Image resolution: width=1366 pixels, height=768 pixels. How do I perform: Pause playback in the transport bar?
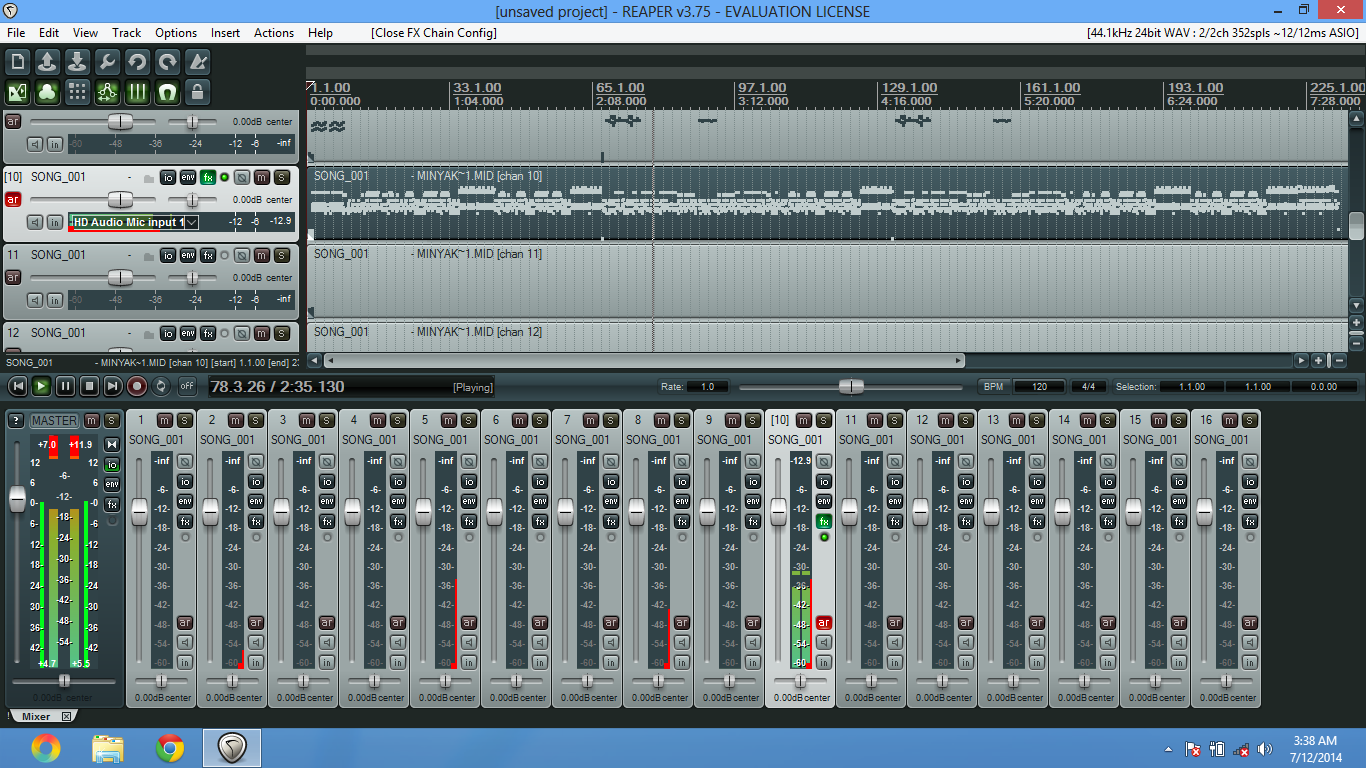click(65, 385)
